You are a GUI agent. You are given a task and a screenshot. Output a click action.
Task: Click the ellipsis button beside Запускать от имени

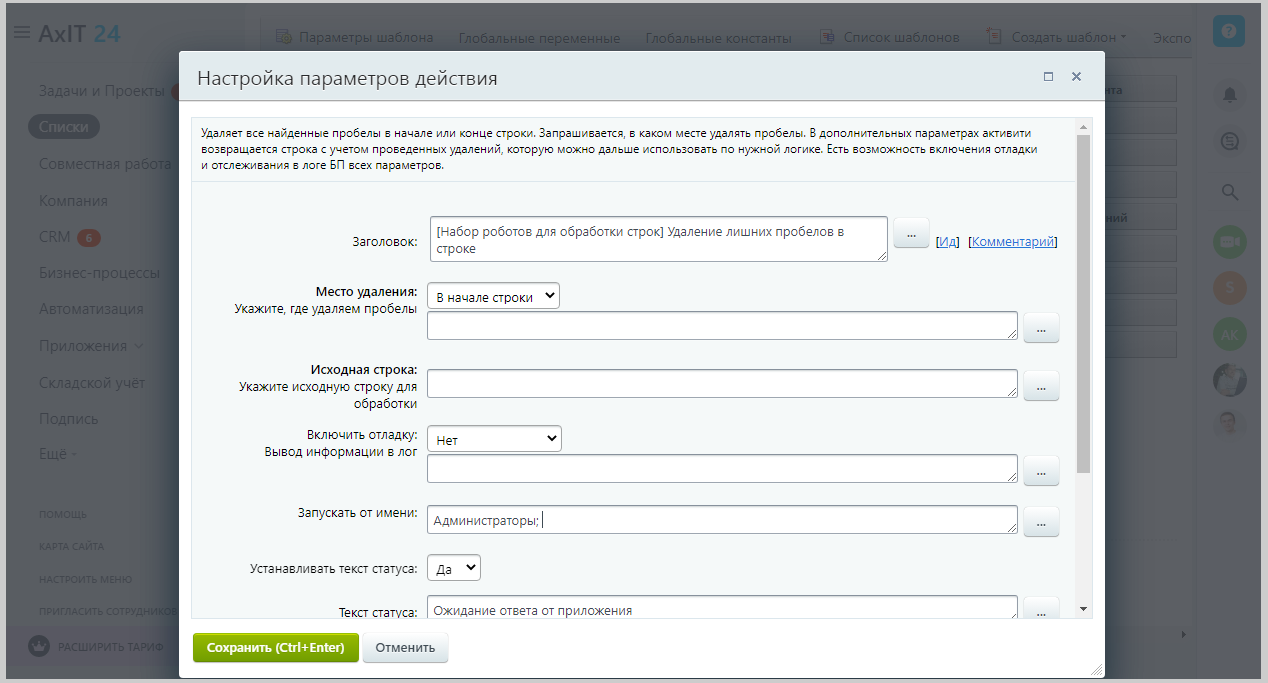(1041, 521)
